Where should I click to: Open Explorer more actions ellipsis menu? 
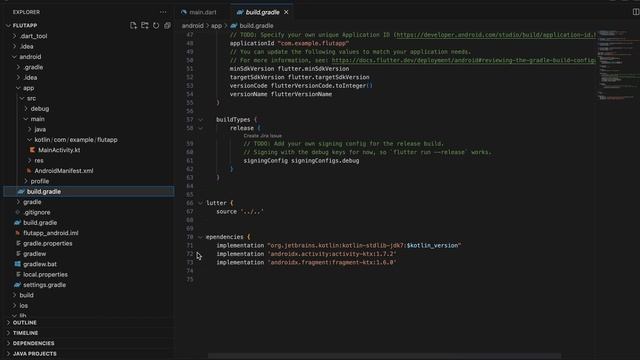pos(163,12)
